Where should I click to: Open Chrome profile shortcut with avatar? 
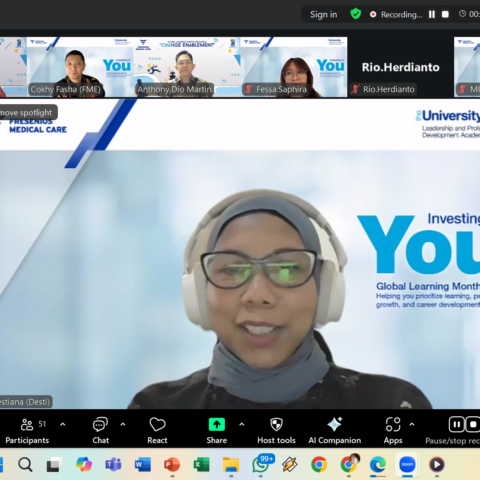click(349, 463)
